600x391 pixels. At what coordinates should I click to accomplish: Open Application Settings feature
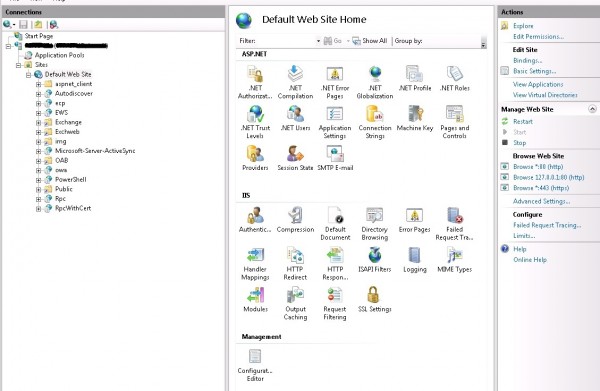335,122
